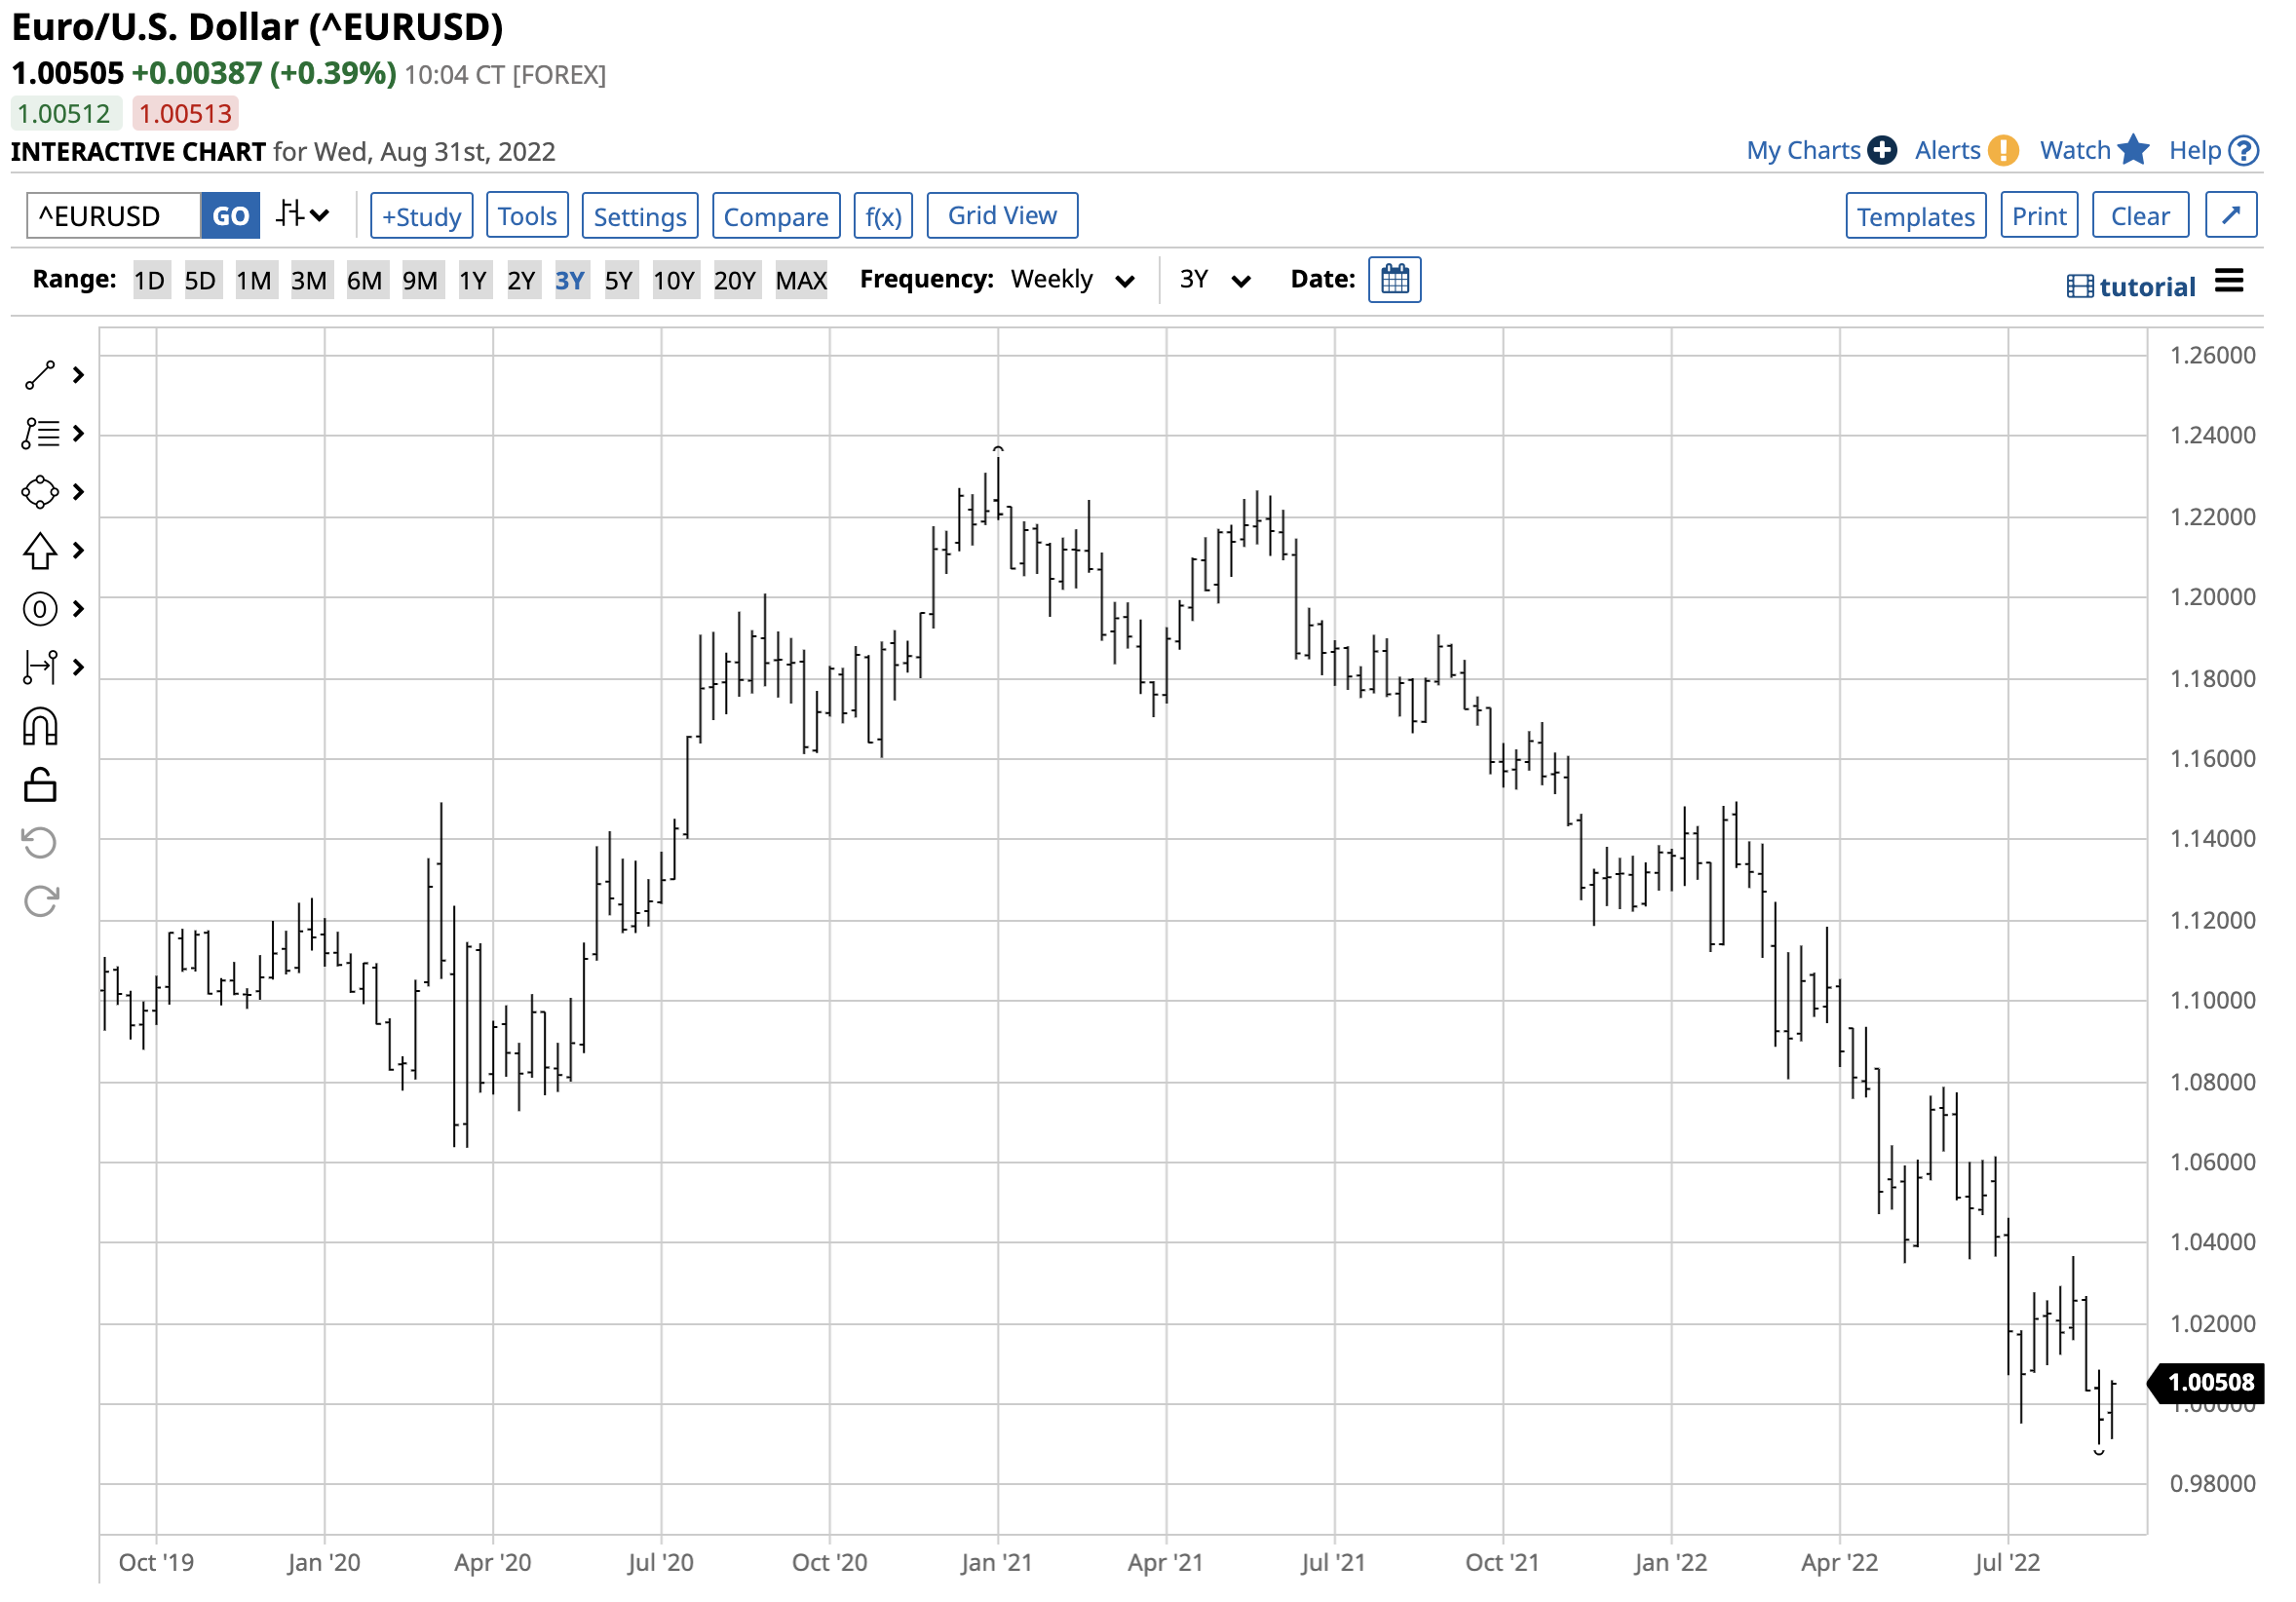Open the hamburger menu next to tutorial

[2229, 282]
